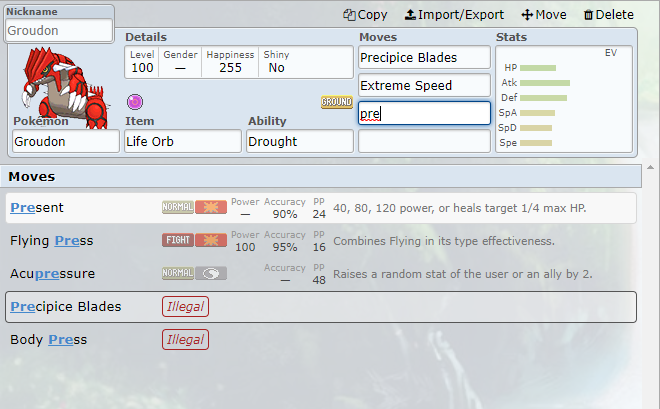Click the Ground type badge

(337, 102)
